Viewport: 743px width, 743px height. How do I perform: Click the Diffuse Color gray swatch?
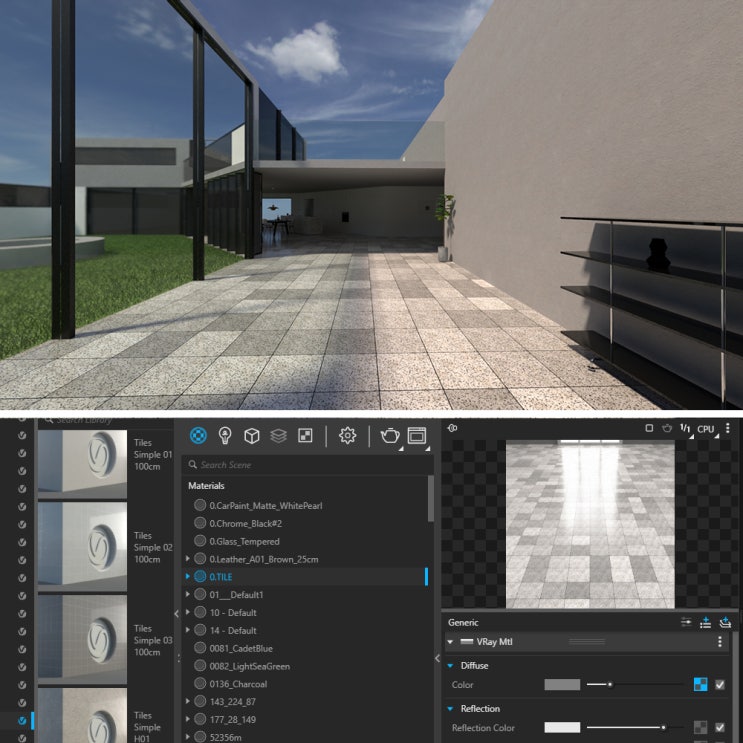click(562, 684)
